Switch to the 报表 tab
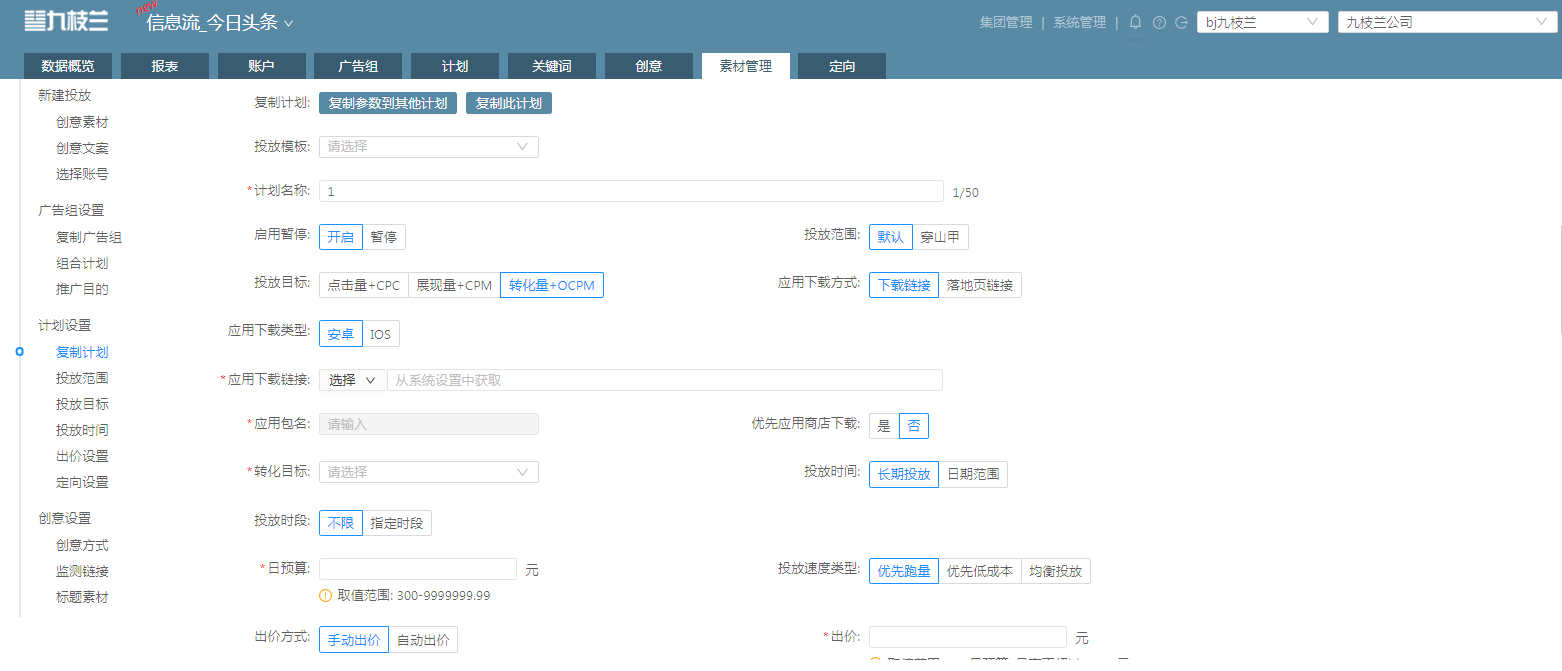Screen dimensions: 1562x671 (x=165, y=66)
